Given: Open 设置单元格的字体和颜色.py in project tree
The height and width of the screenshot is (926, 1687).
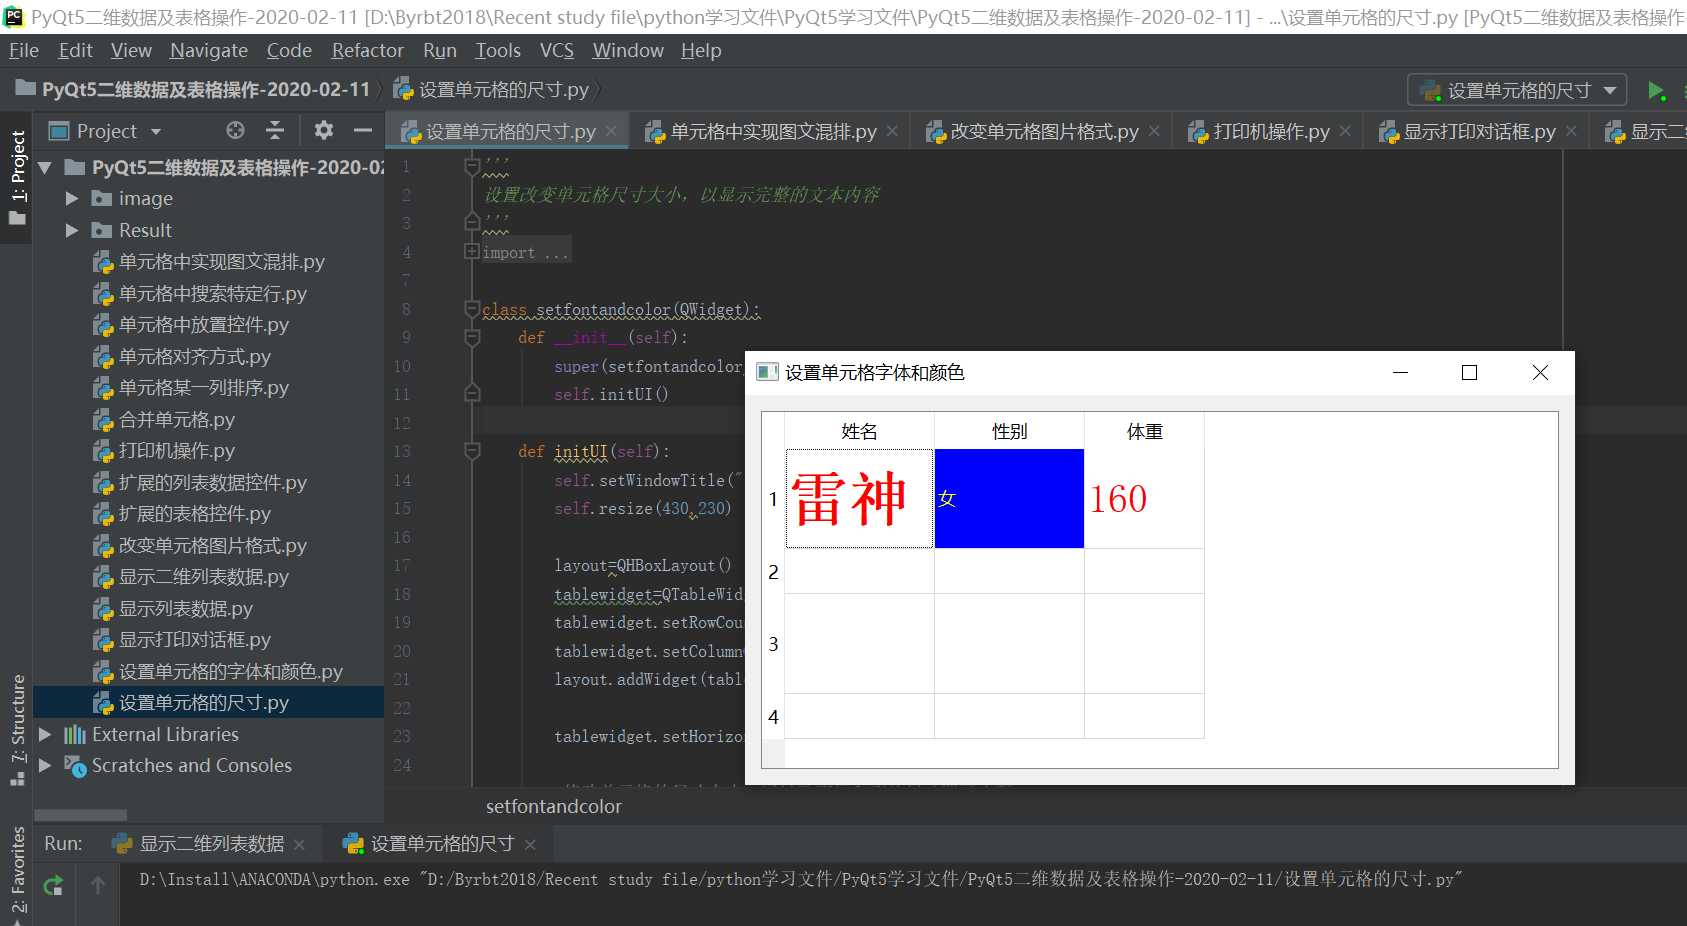Looking at the screenshot, I should click(230, 672).
